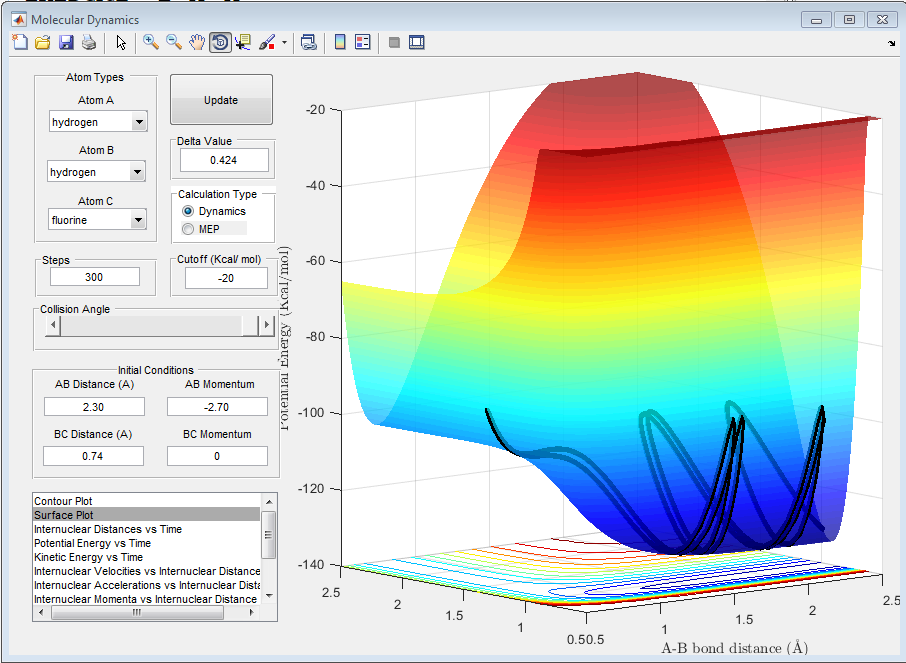
Task: Open the Atom B dropdown
Action: tap(137, 172)
